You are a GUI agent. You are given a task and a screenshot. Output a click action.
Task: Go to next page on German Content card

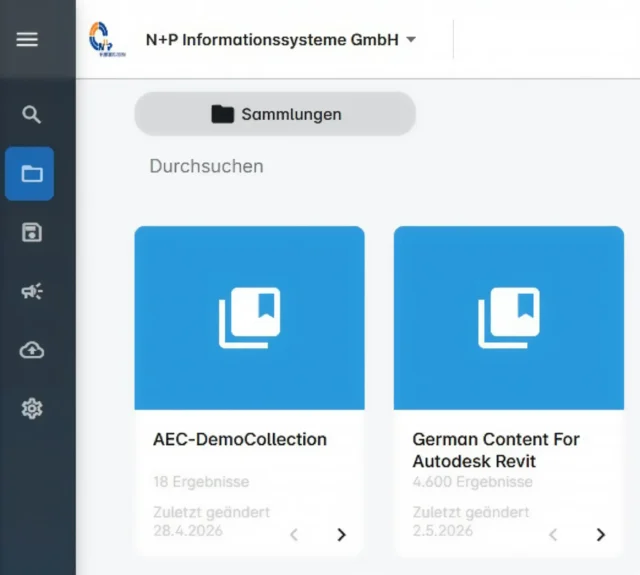[601, 534]
